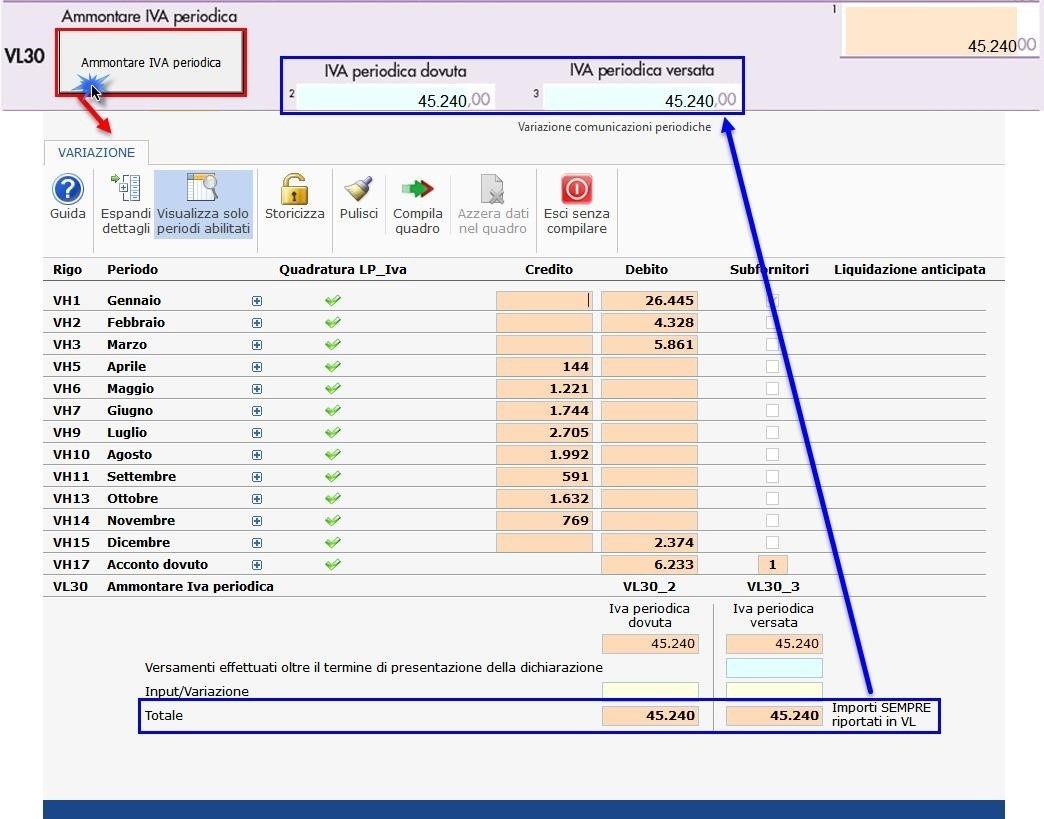Click the Compila quadro arrow icon

tap(417, 189)
